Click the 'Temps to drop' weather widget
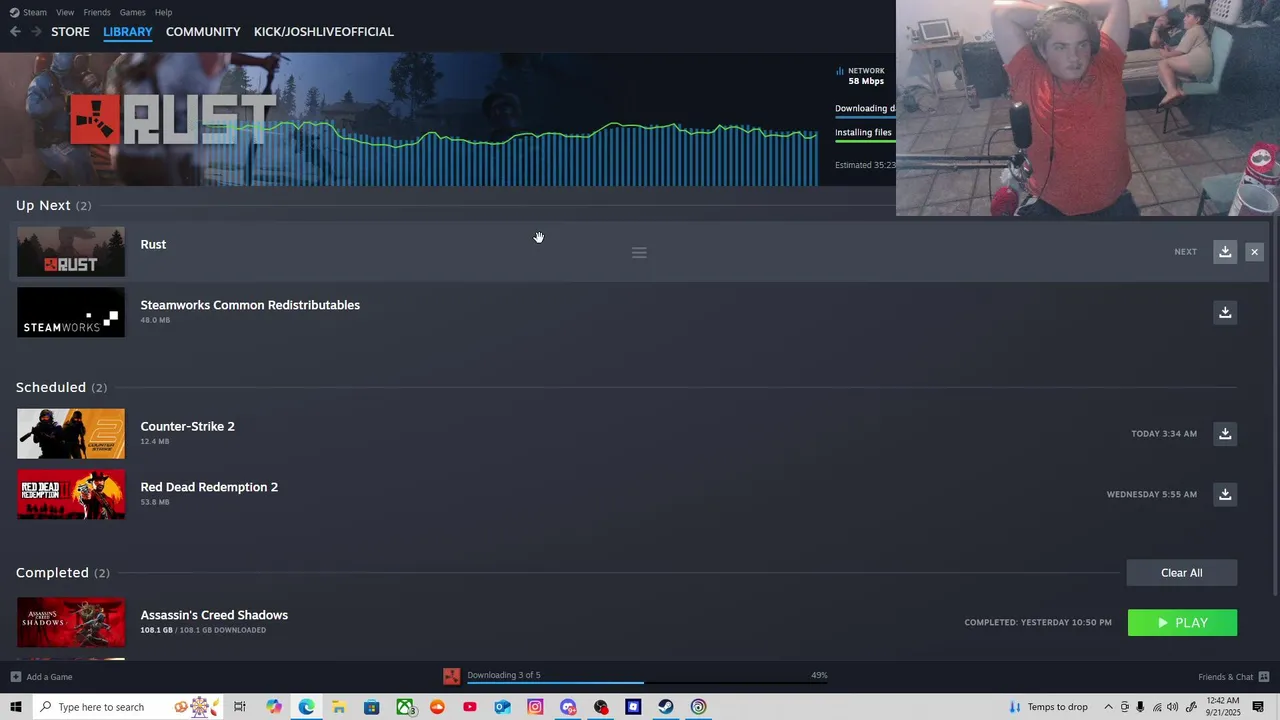 click(x=1048, y=707)
